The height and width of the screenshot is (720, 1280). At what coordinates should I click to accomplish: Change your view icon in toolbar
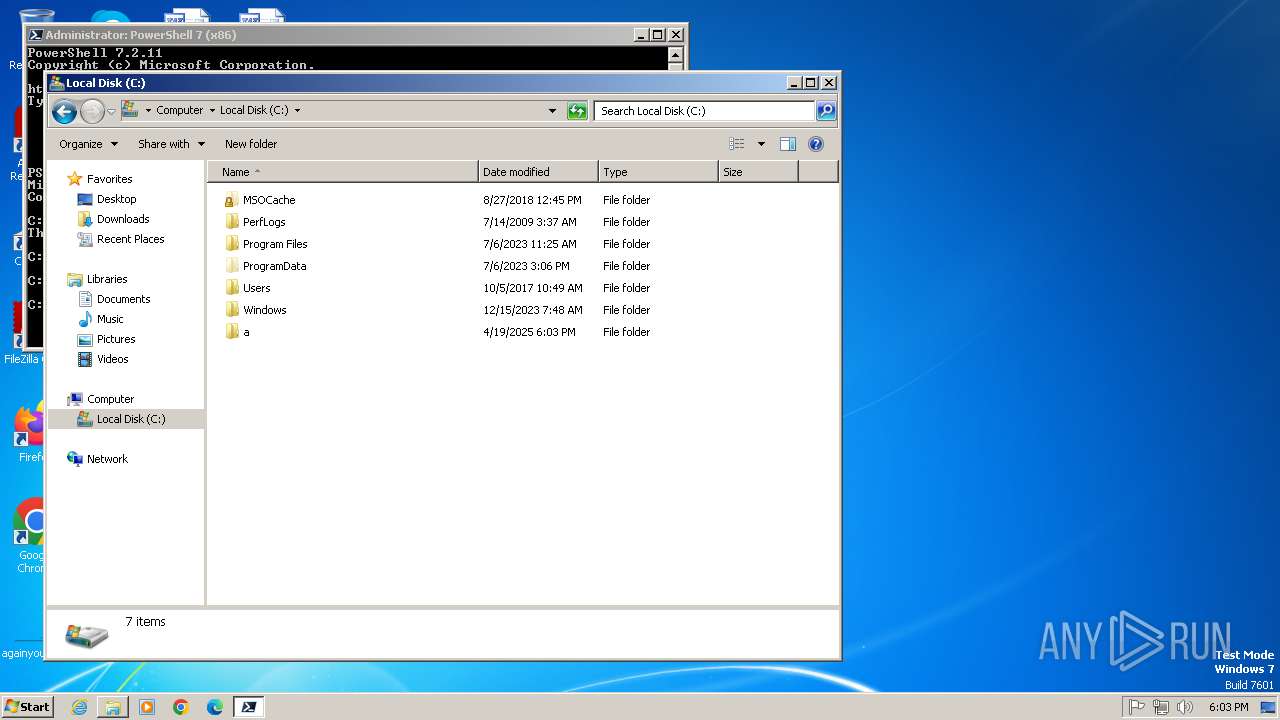pos(737,144)
